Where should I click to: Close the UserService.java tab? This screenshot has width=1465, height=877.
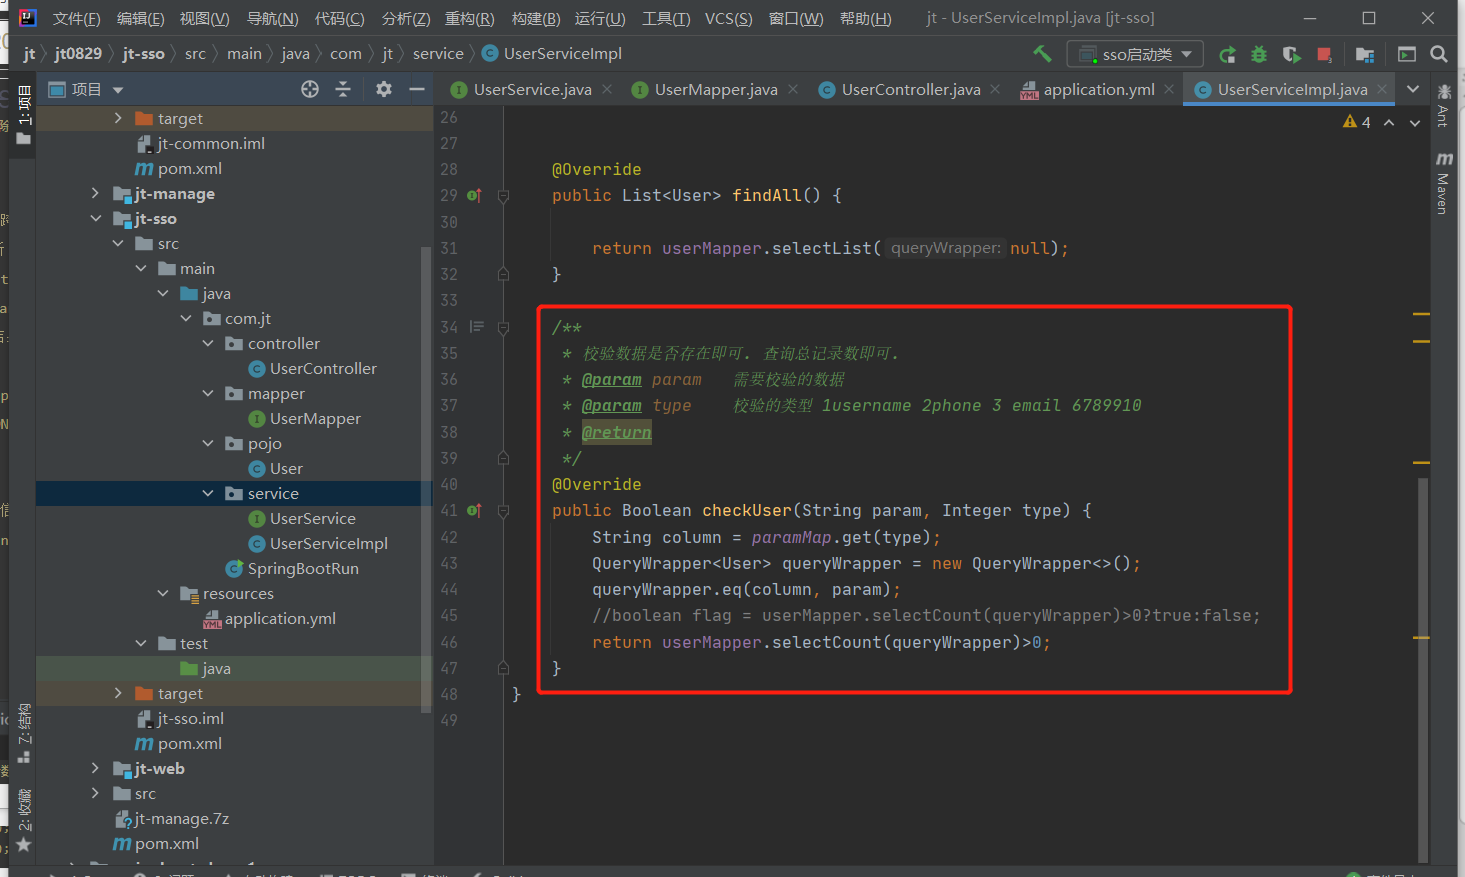pyautogui.click(x=608, y=89)
